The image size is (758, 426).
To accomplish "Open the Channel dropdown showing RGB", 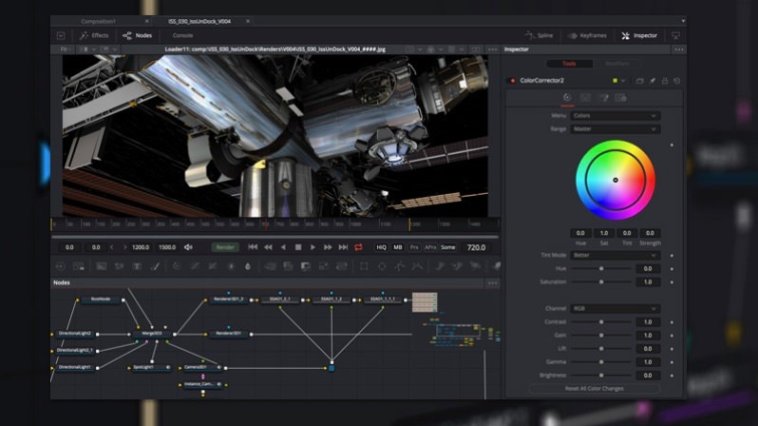I will [x=615, y=308].
